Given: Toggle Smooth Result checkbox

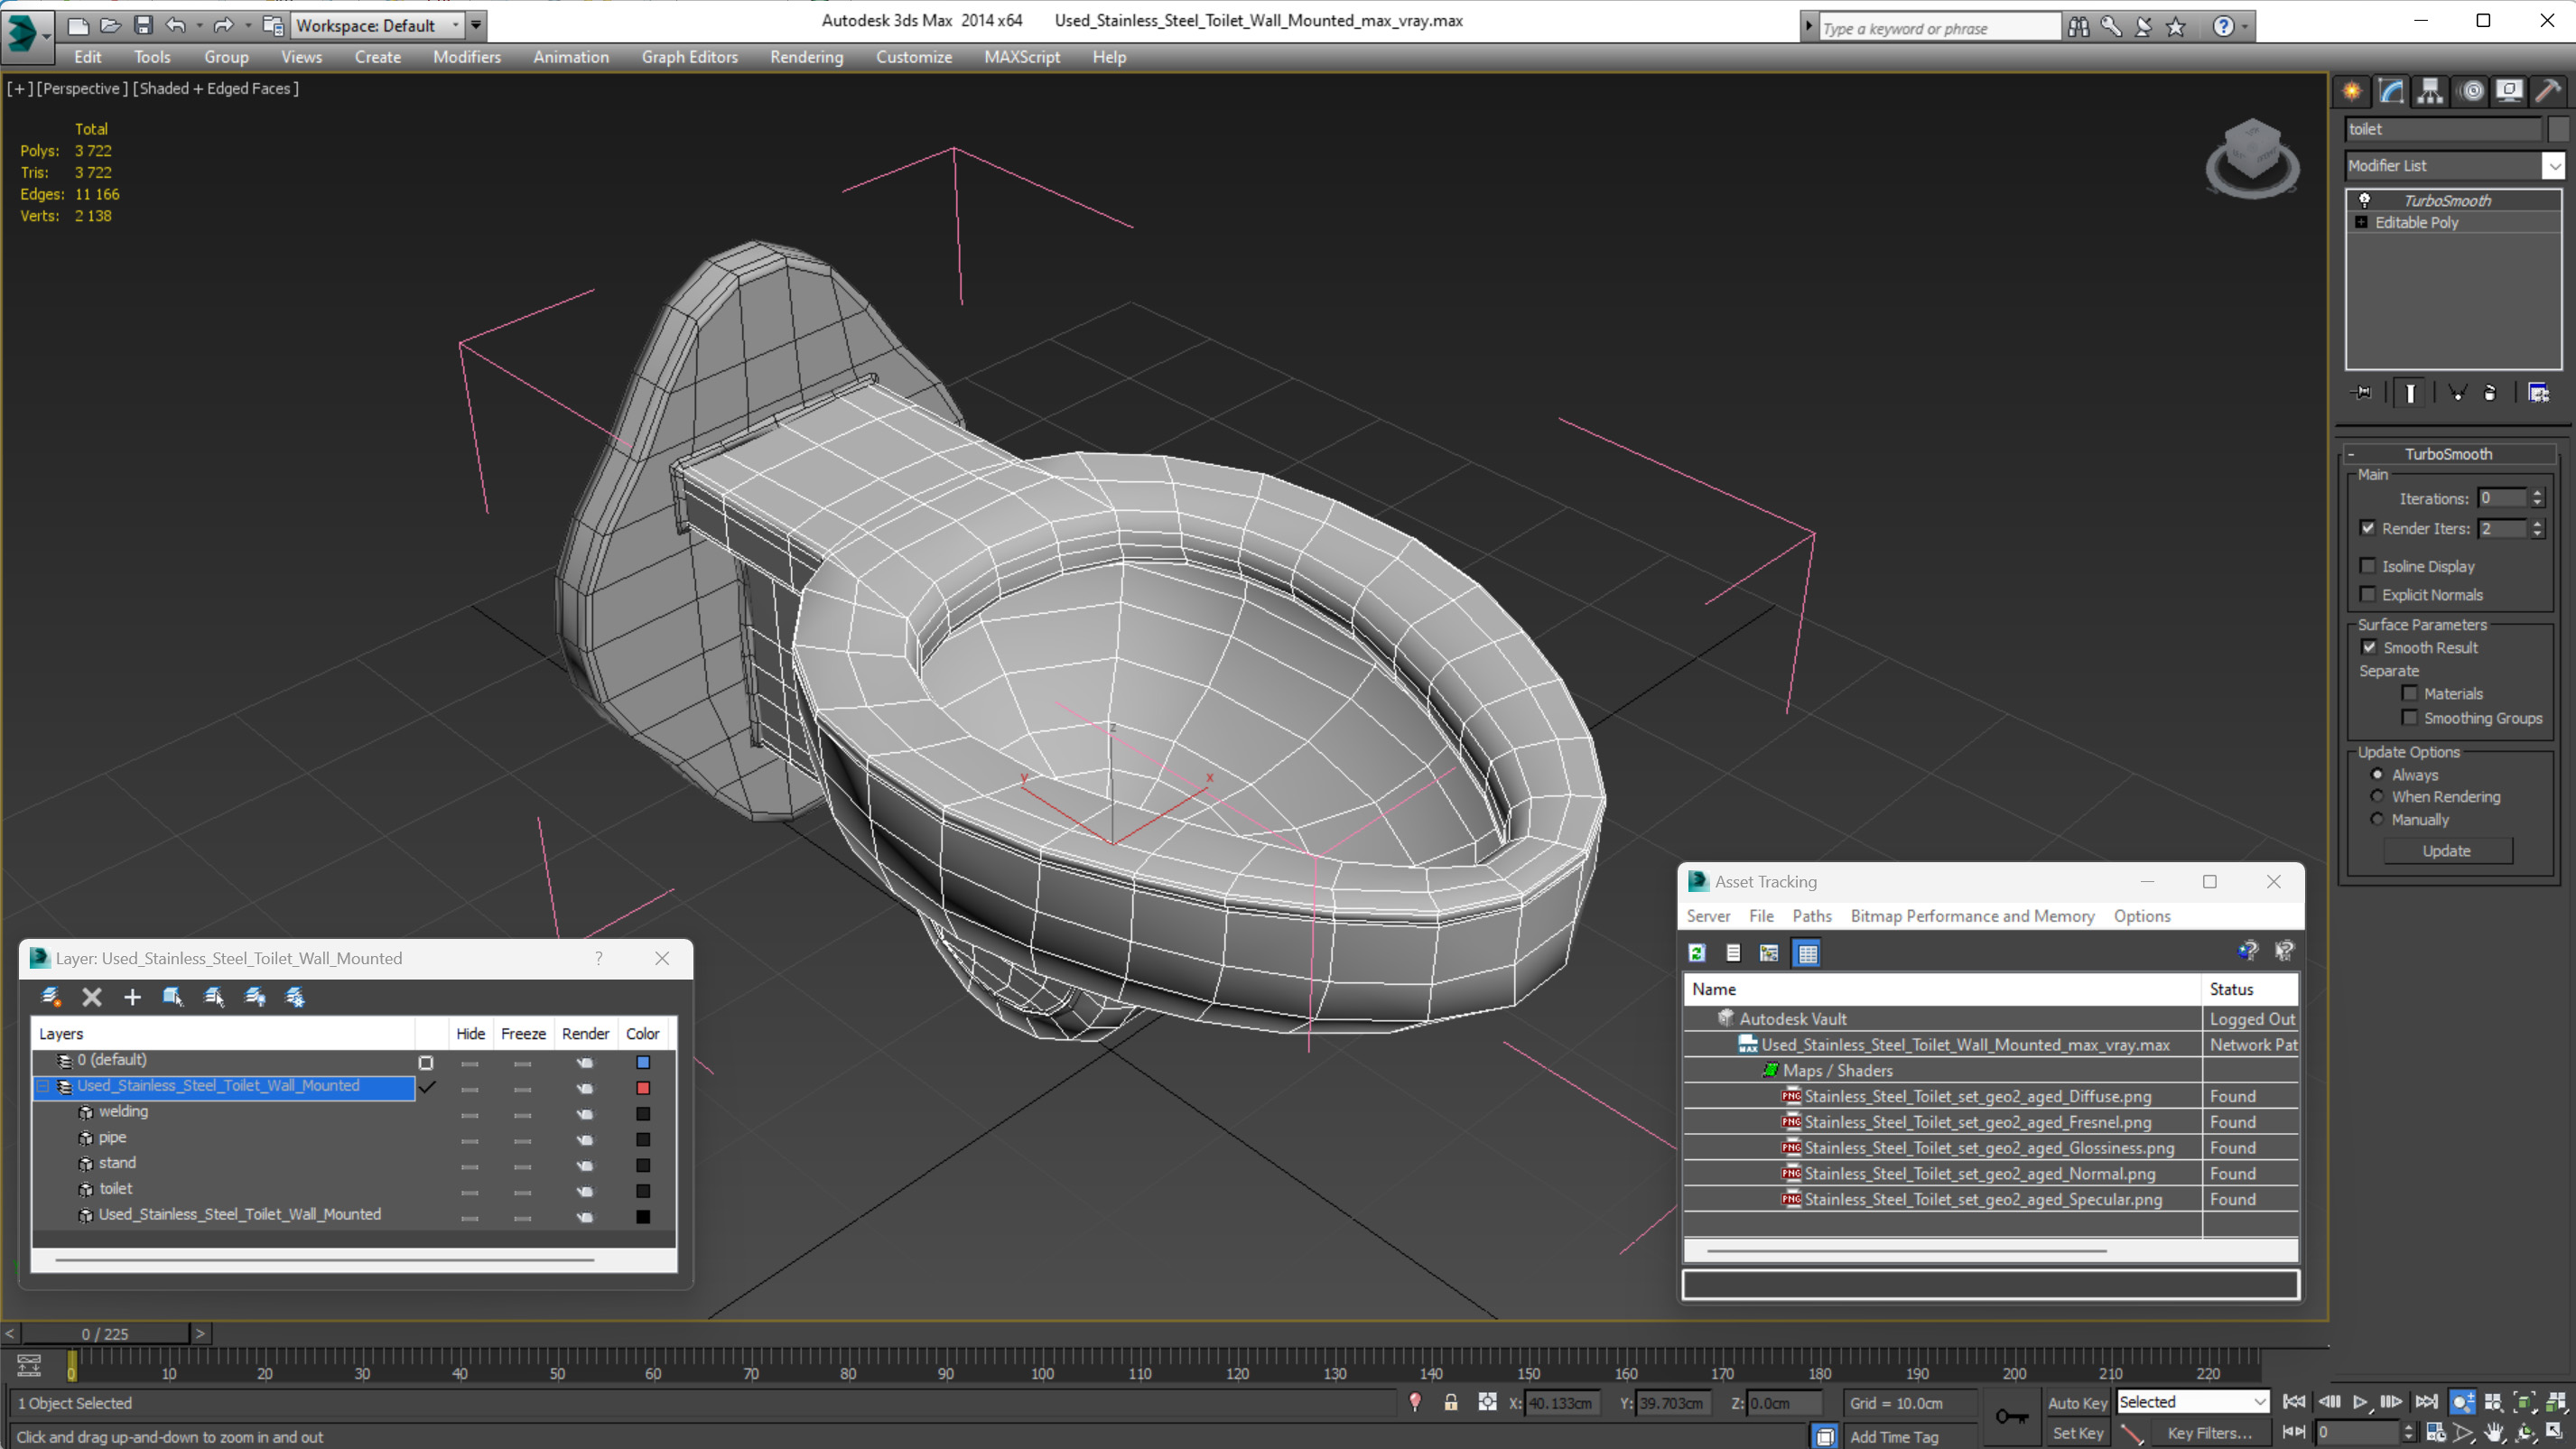Looking at the screenshot, I should (x=2369, y=647).
